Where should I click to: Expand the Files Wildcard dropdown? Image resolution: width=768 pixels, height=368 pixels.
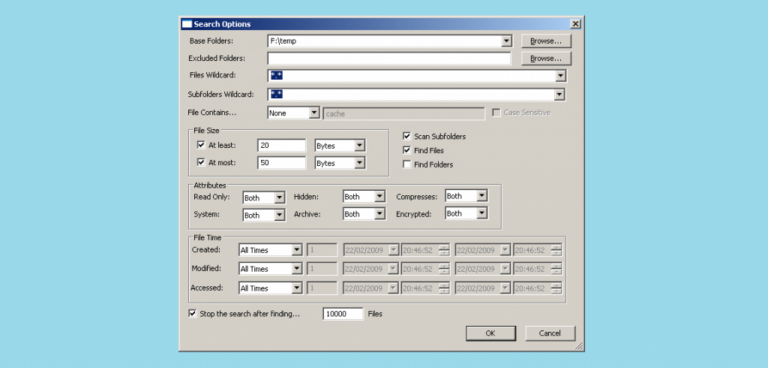pyautogui.click(x=560, y=76)
